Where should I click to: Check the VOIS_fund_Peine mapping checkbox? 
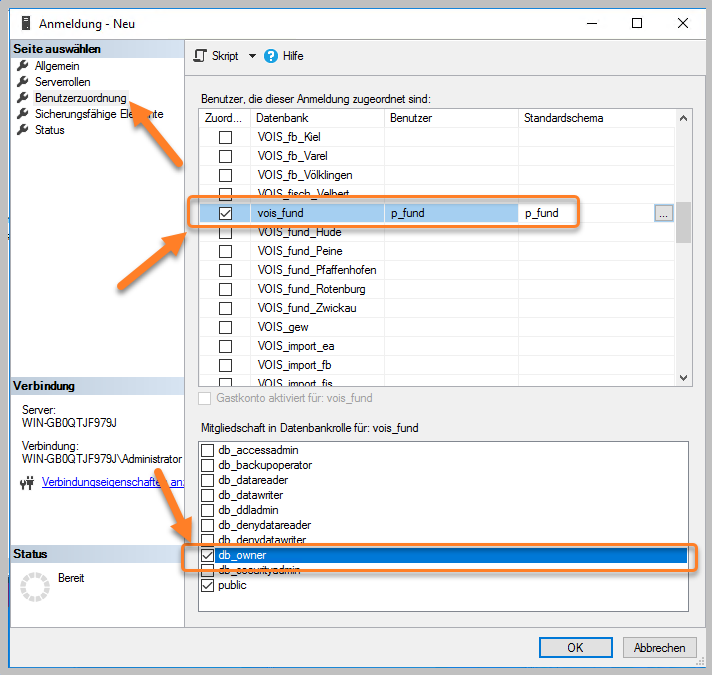point(225,251)
